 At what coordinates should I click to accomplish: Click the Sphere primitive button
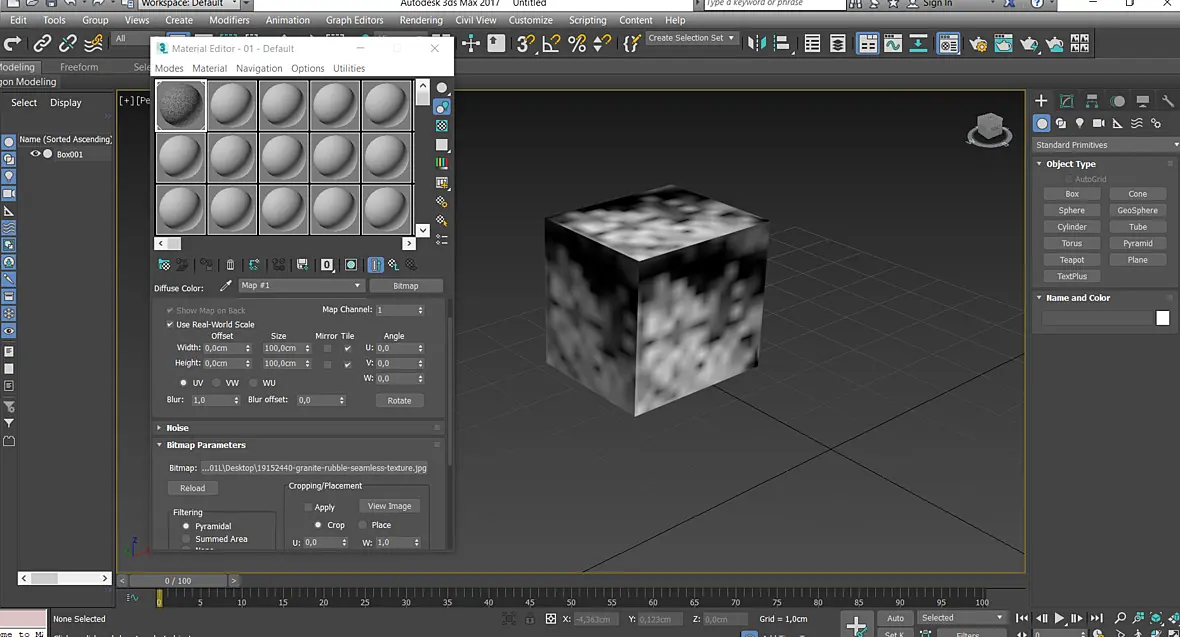pos(1072,210)
